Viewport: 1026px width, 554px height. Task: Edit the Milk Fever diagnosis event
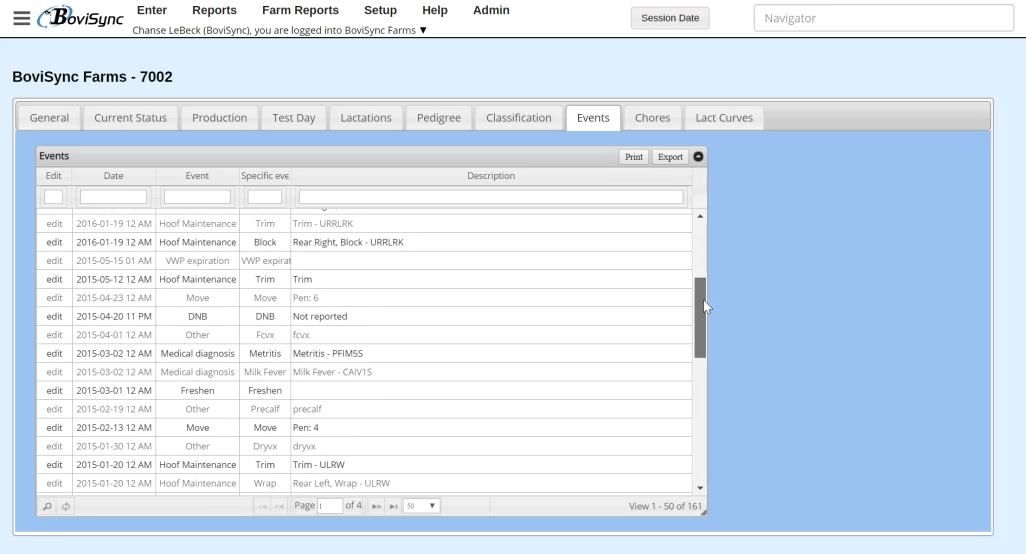tap(54, 372)
